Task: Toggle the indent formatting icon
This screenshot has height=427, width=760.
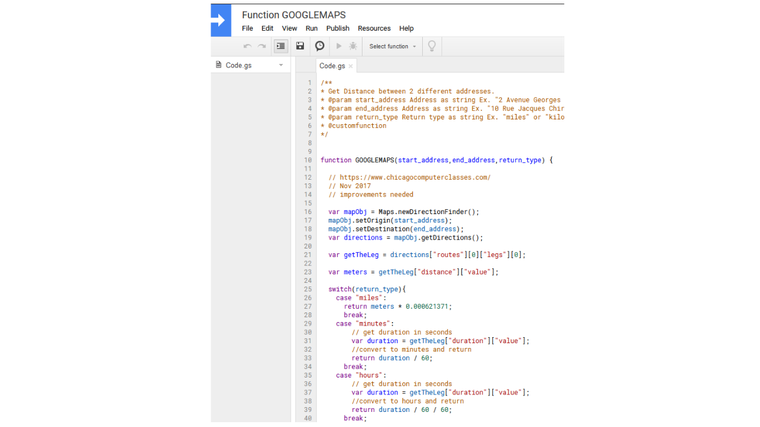Action: click(281, 46)
